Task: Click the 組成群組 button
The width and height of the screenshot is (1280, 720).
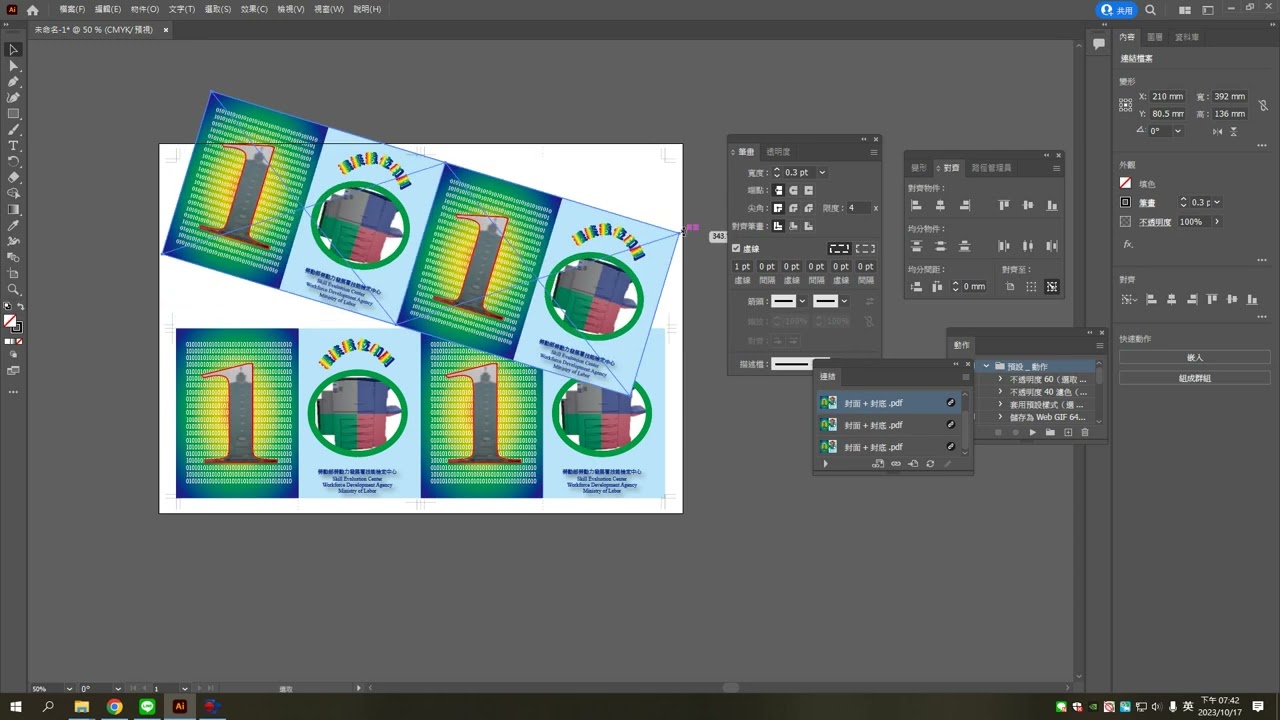Action: (1195, 378)
